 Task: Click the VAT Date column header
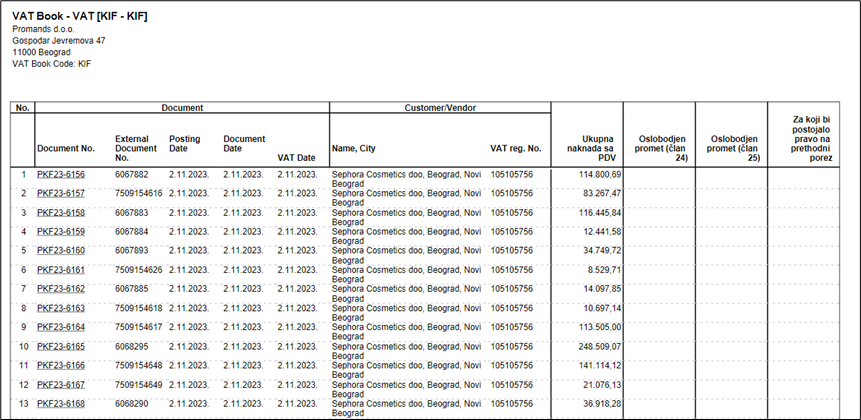(297, 158)
